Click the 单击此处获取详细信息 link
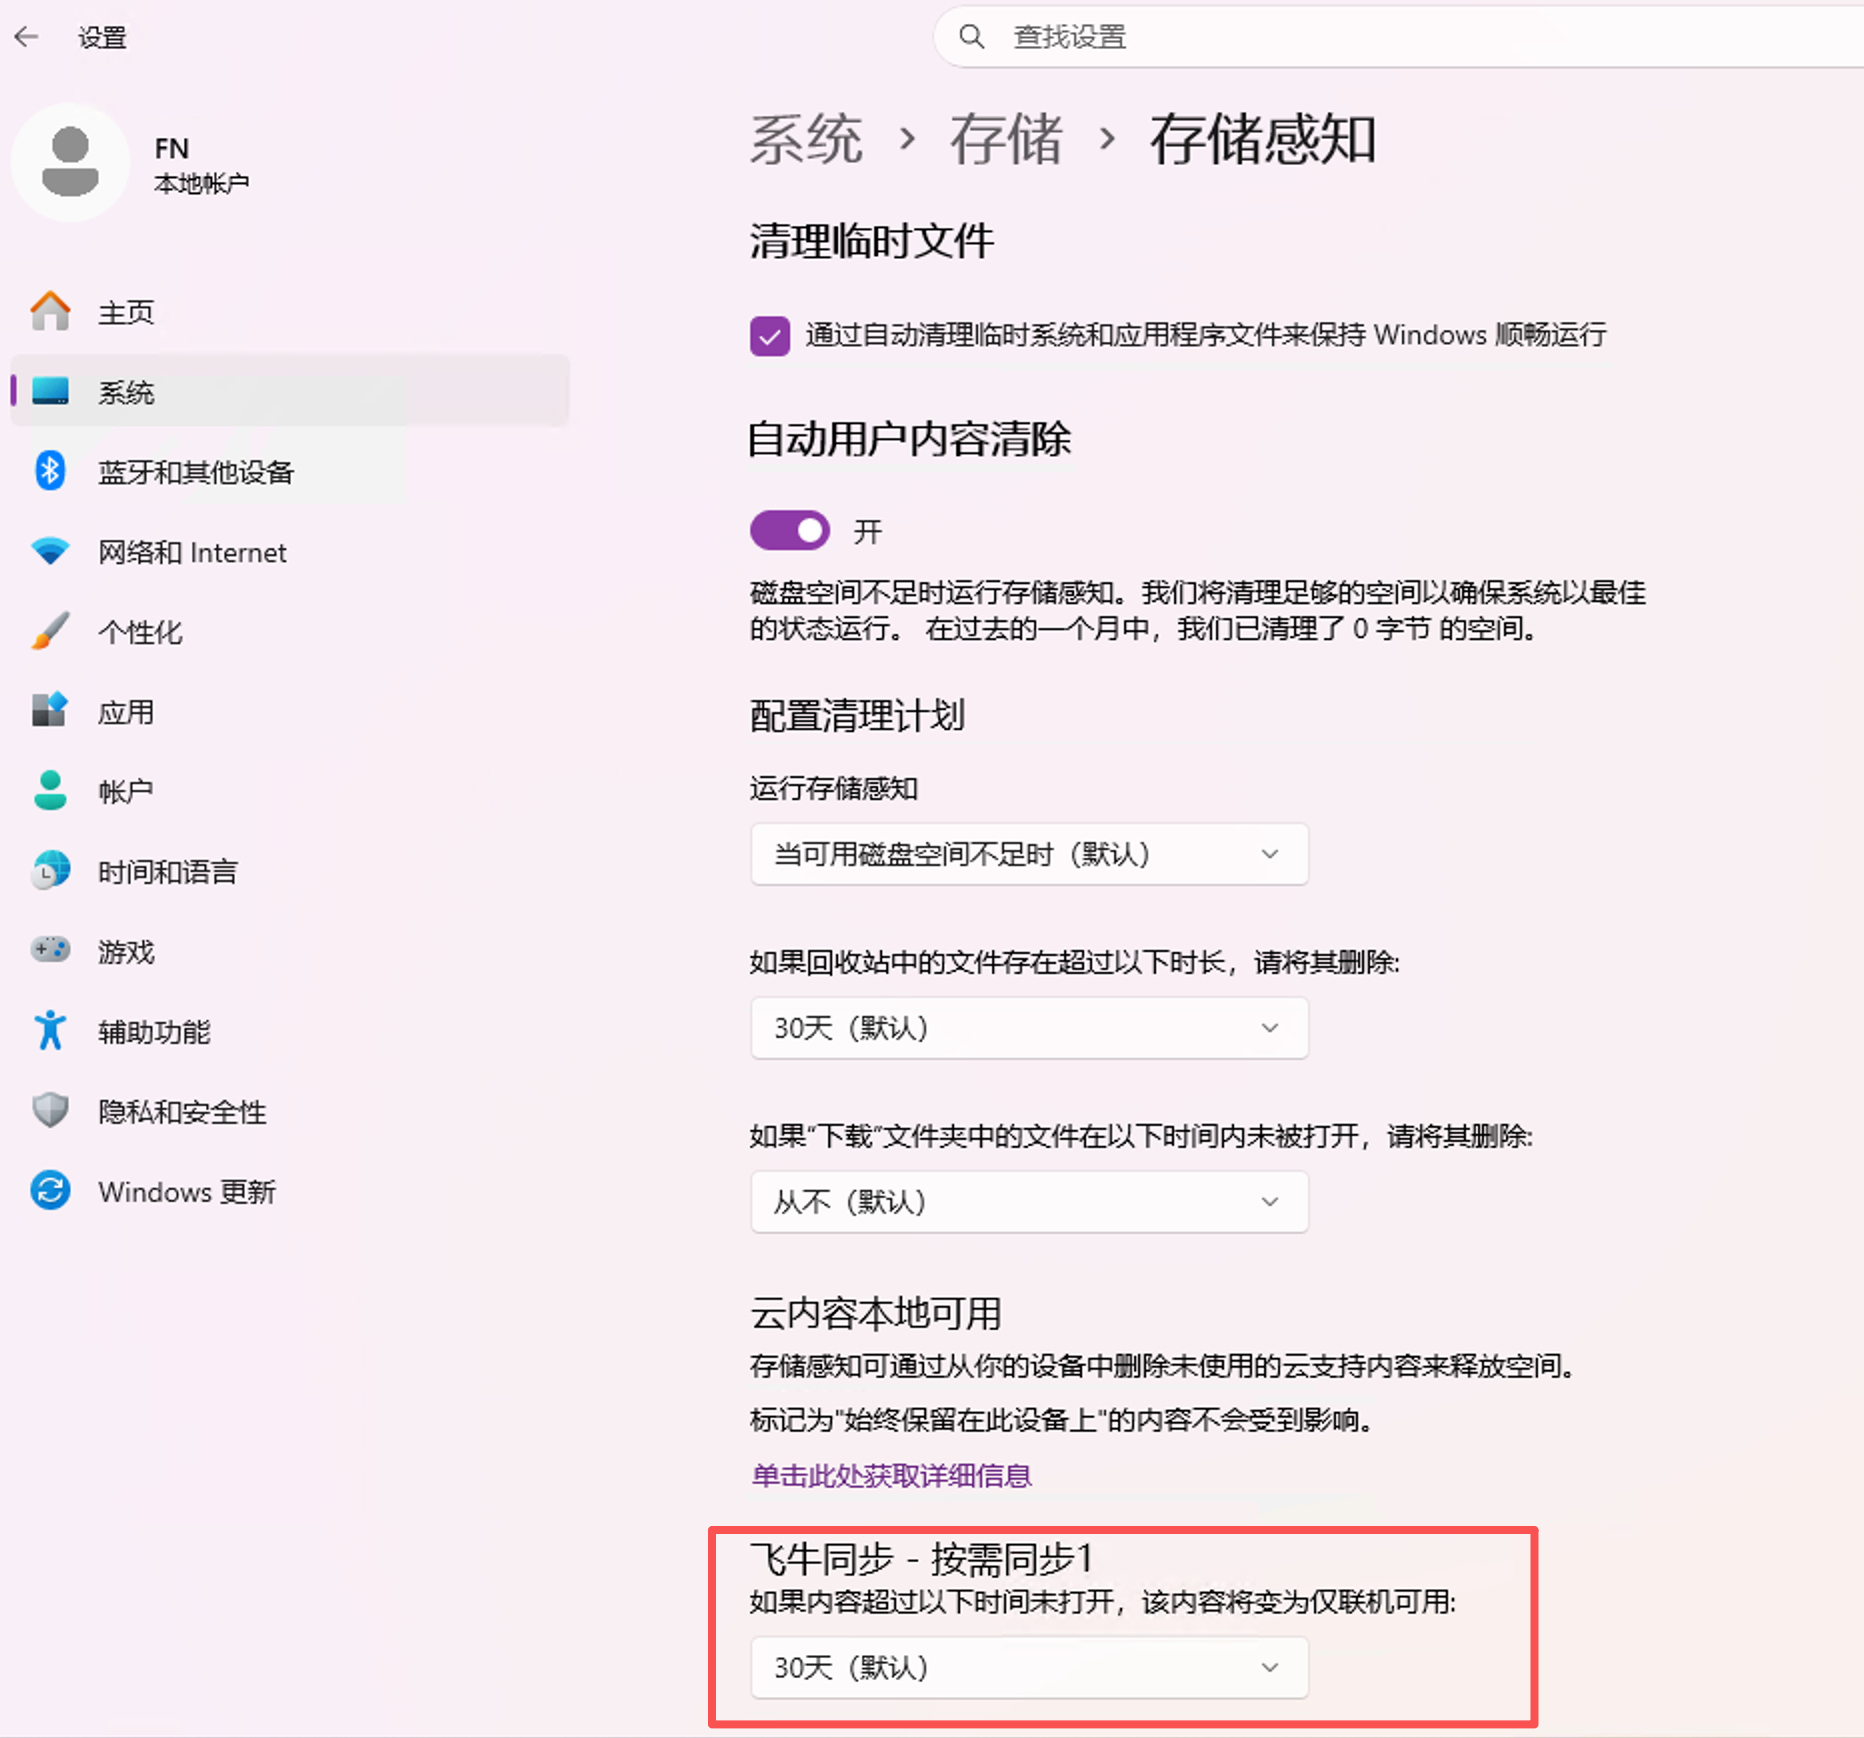 coord(891,1476)
